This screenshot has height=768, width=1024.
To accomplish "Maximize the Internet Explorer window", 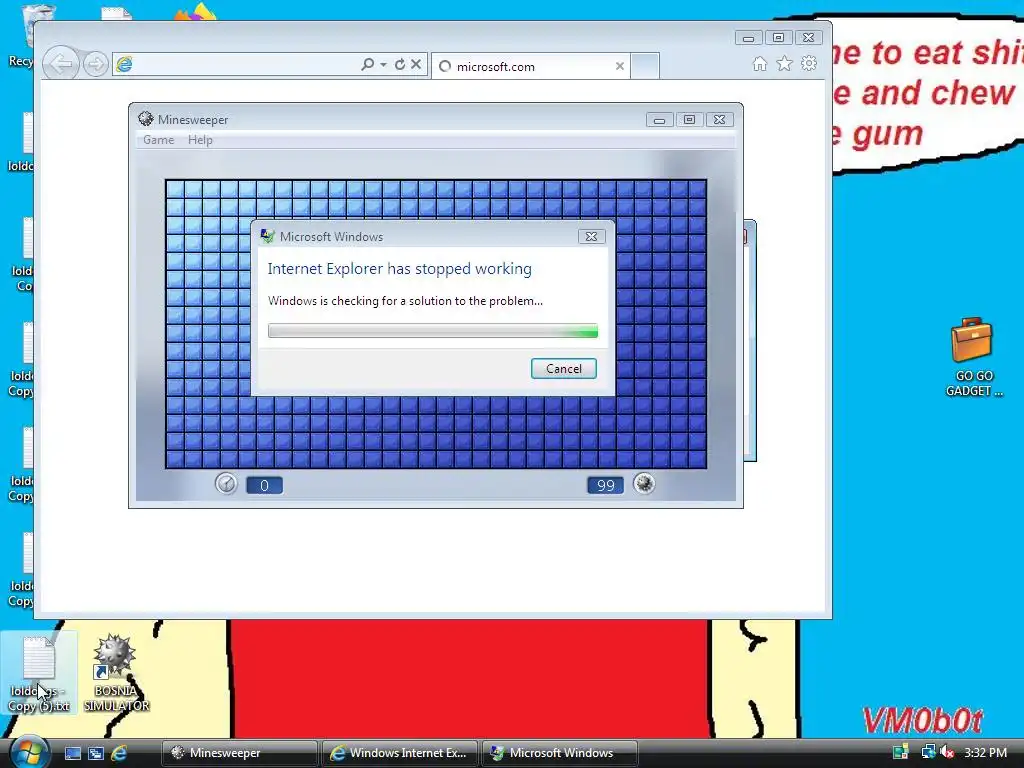I will pos(778,38).
